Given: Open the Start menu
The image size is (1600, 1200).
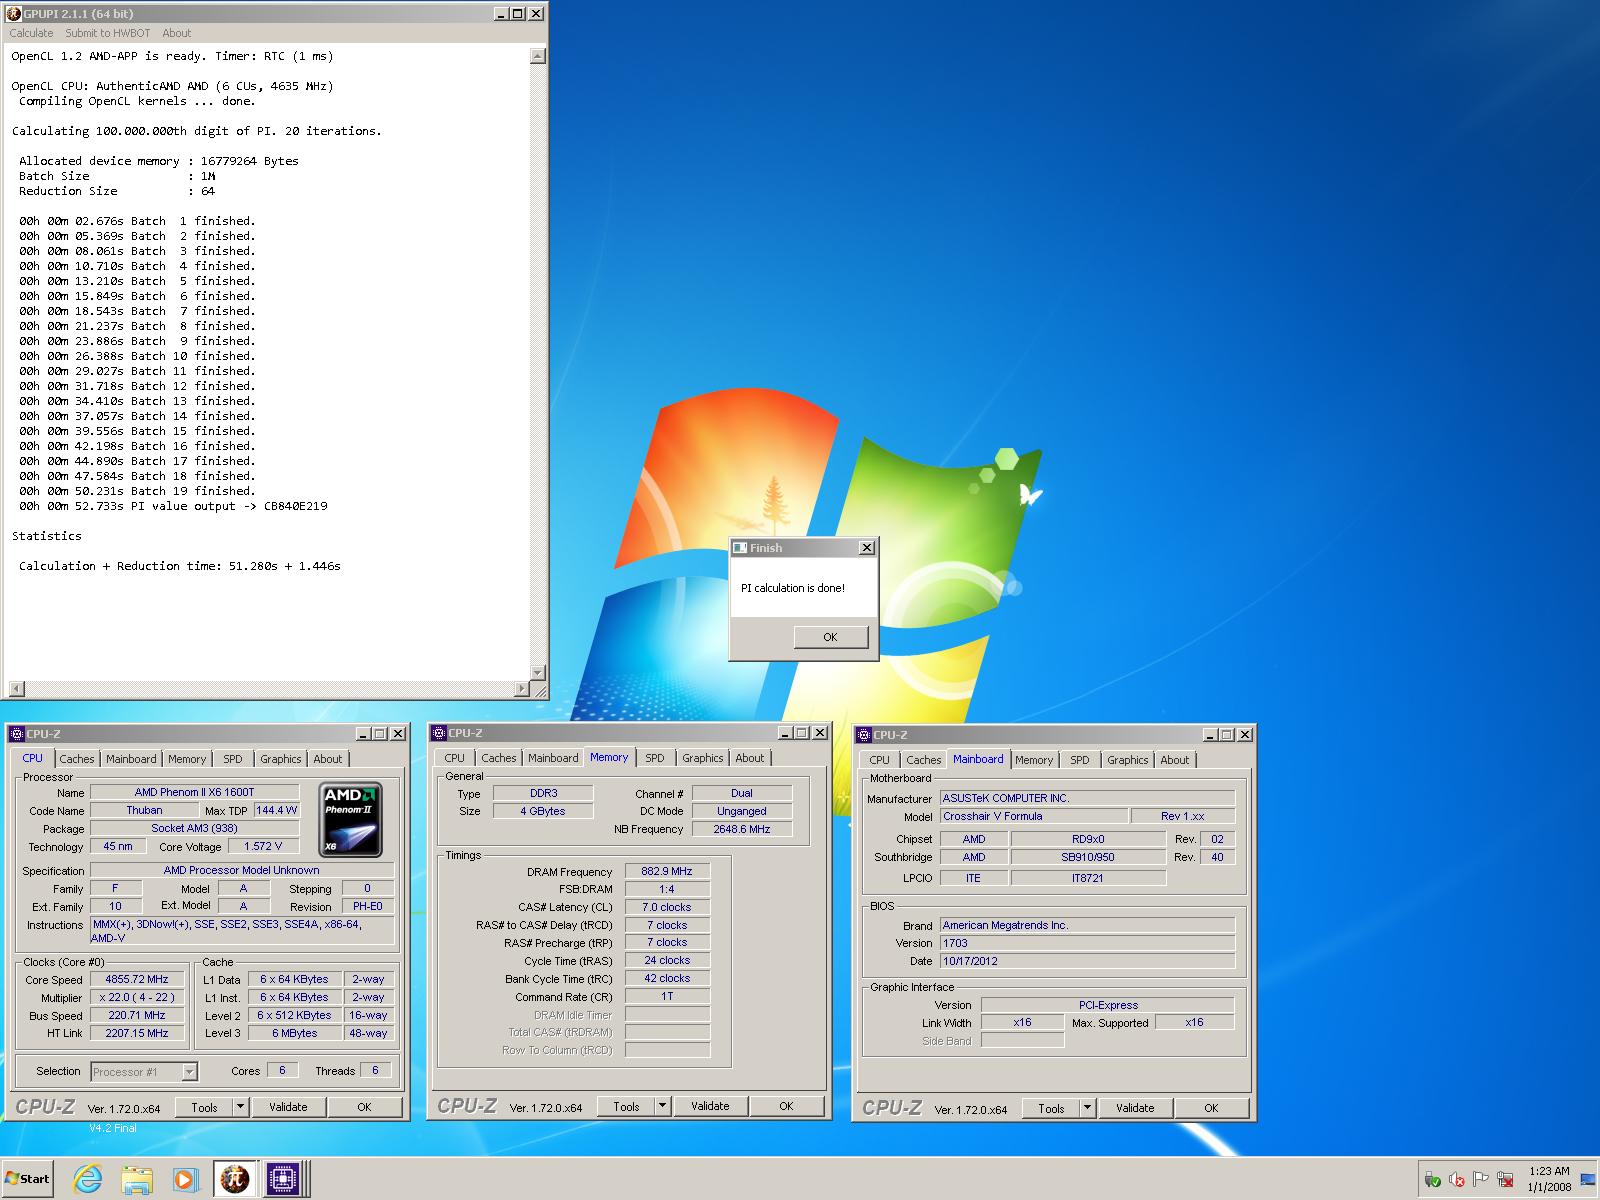Looking at the screenshot, I should 28,1179.
